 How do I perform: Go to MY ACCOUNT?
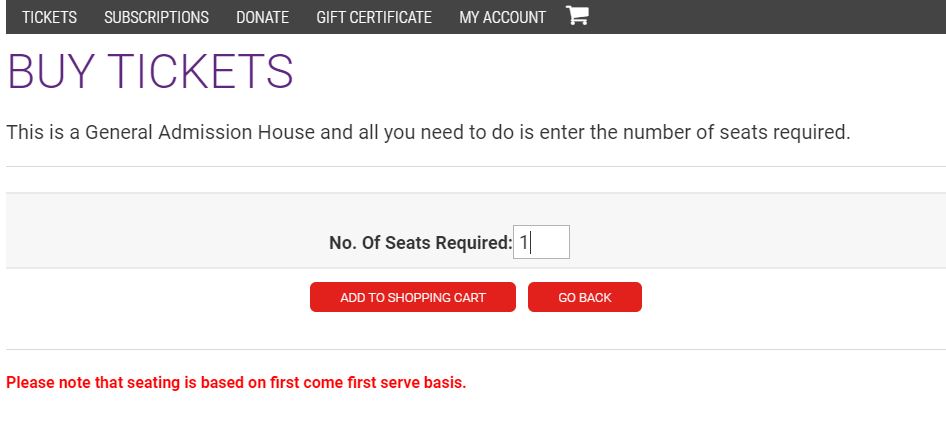pyautogui.click(x=502, y=18)
